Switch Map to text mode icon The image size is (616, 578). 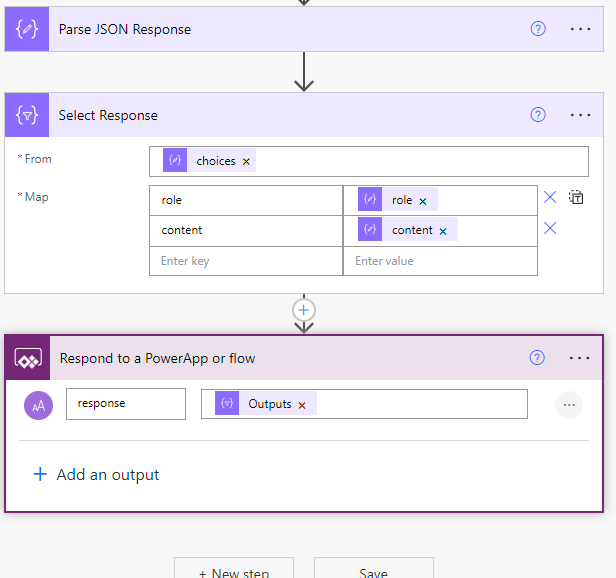pos(576,197)
